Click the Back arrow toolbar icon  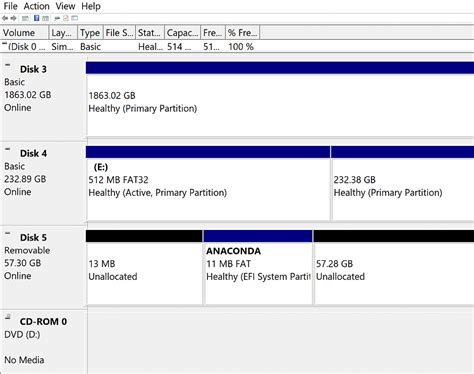[5, 18]
